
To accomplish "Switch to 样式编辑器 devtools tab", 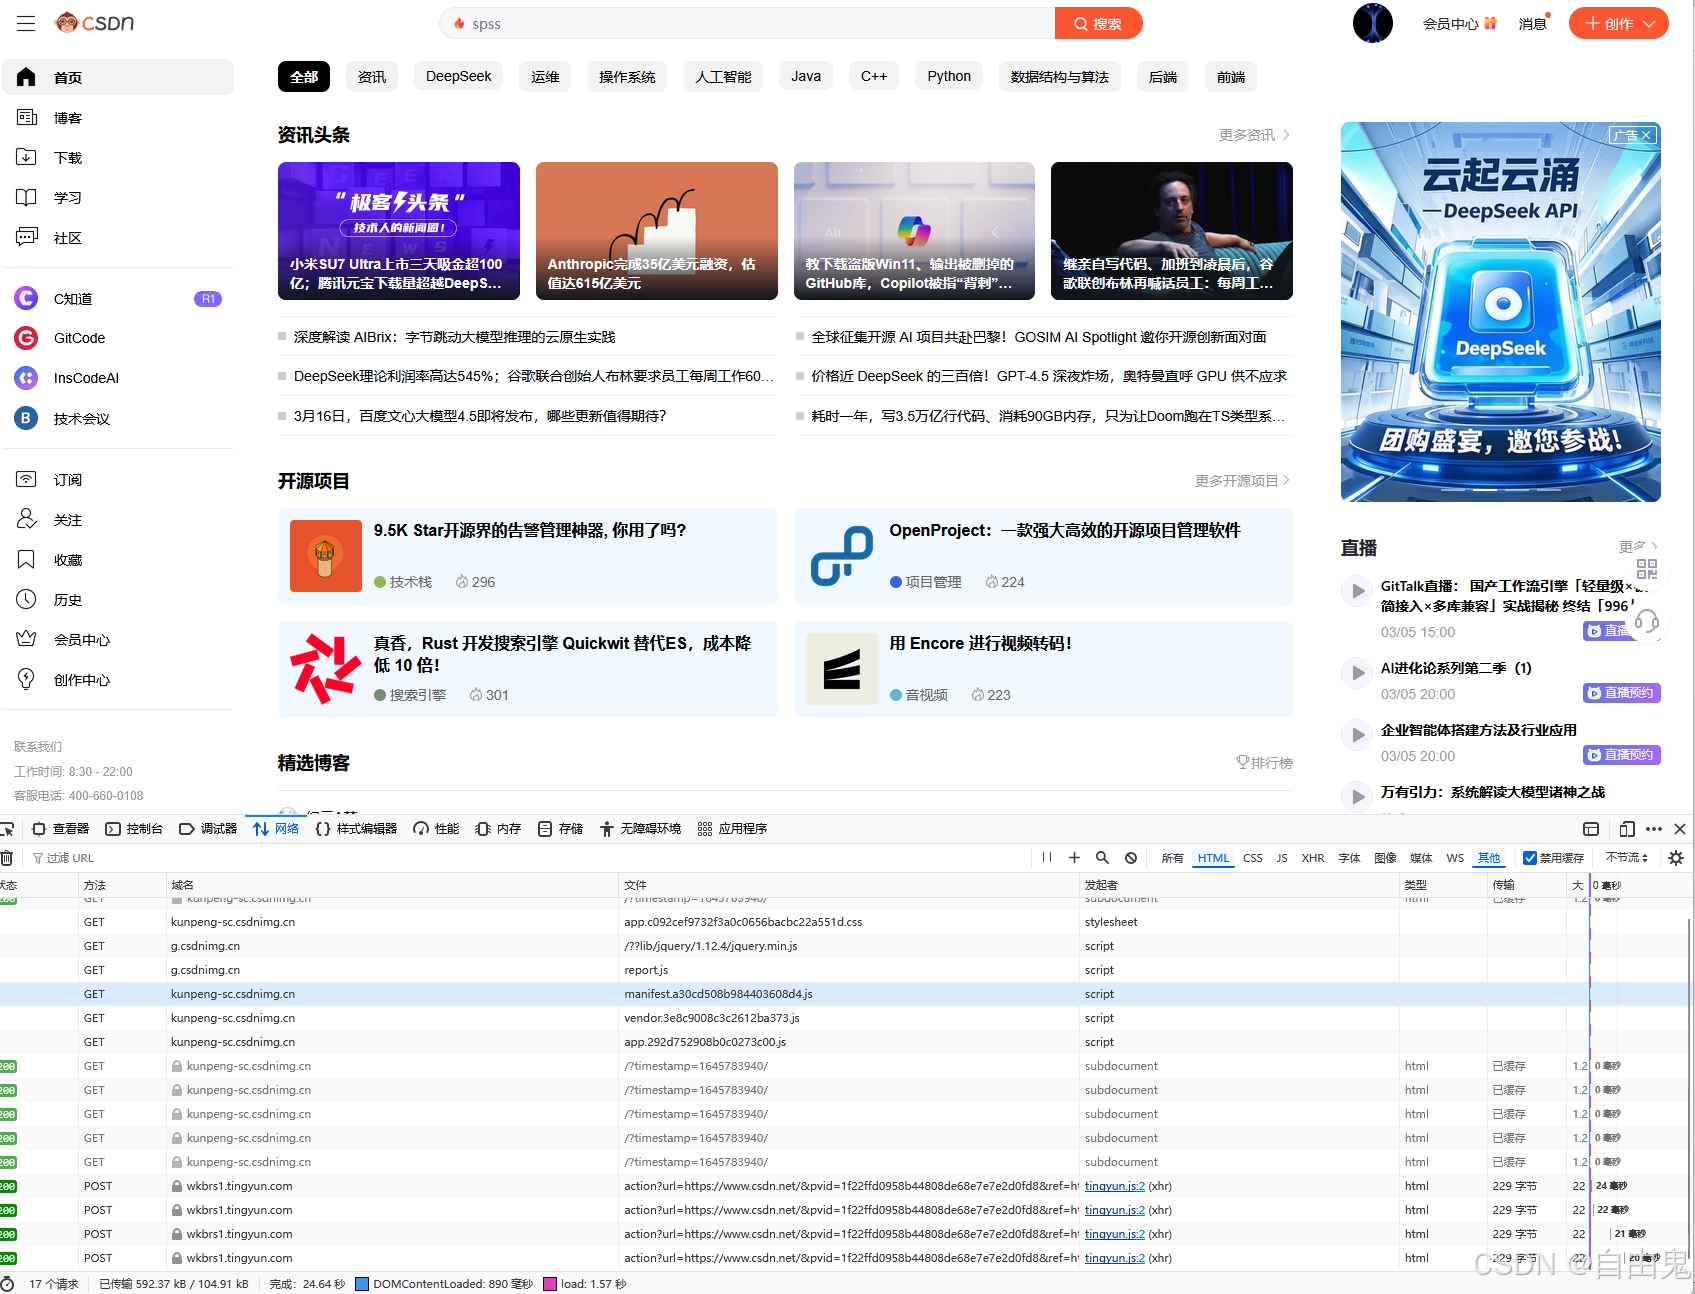I will [356, 829].
